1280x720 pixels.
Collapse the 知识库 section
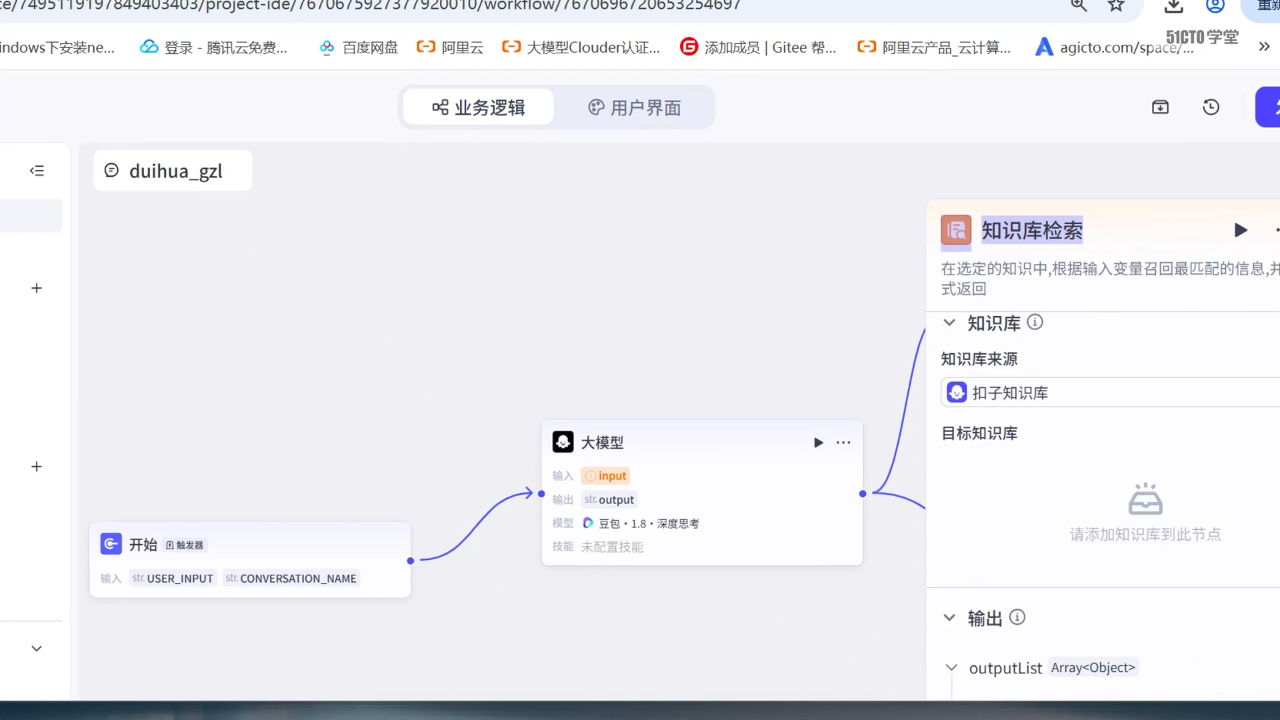click(949, 322)
